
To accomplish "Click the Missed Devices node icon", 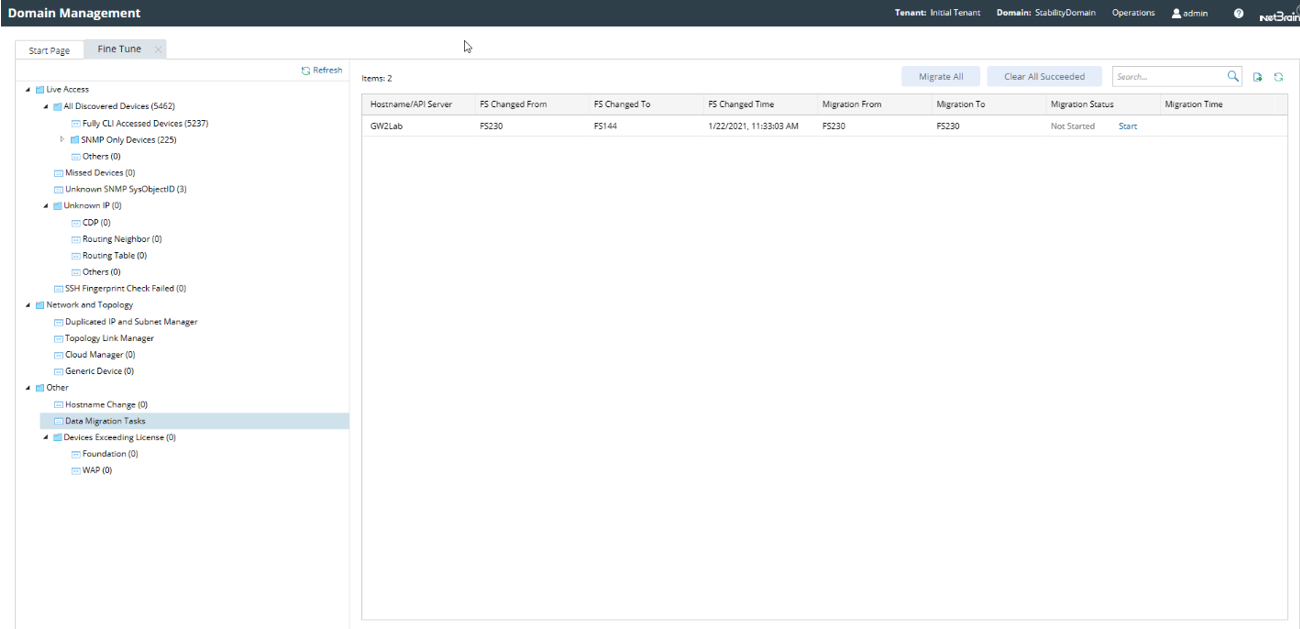I will click(58, 173).
